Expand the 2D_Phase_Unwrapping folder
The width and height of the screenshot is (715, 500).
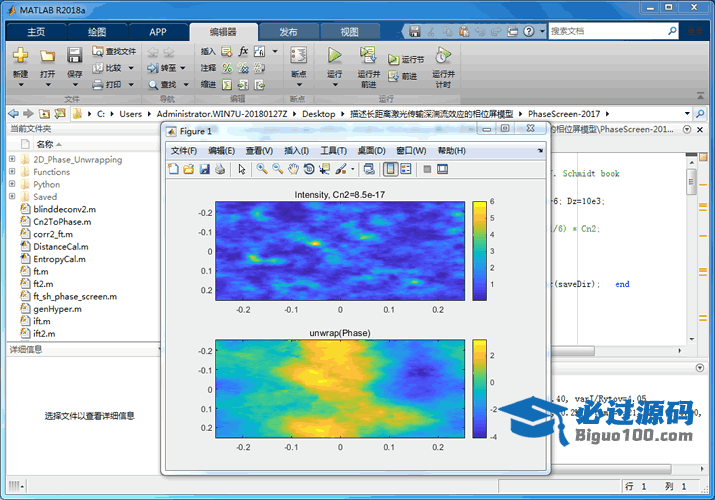coord(12,159)
